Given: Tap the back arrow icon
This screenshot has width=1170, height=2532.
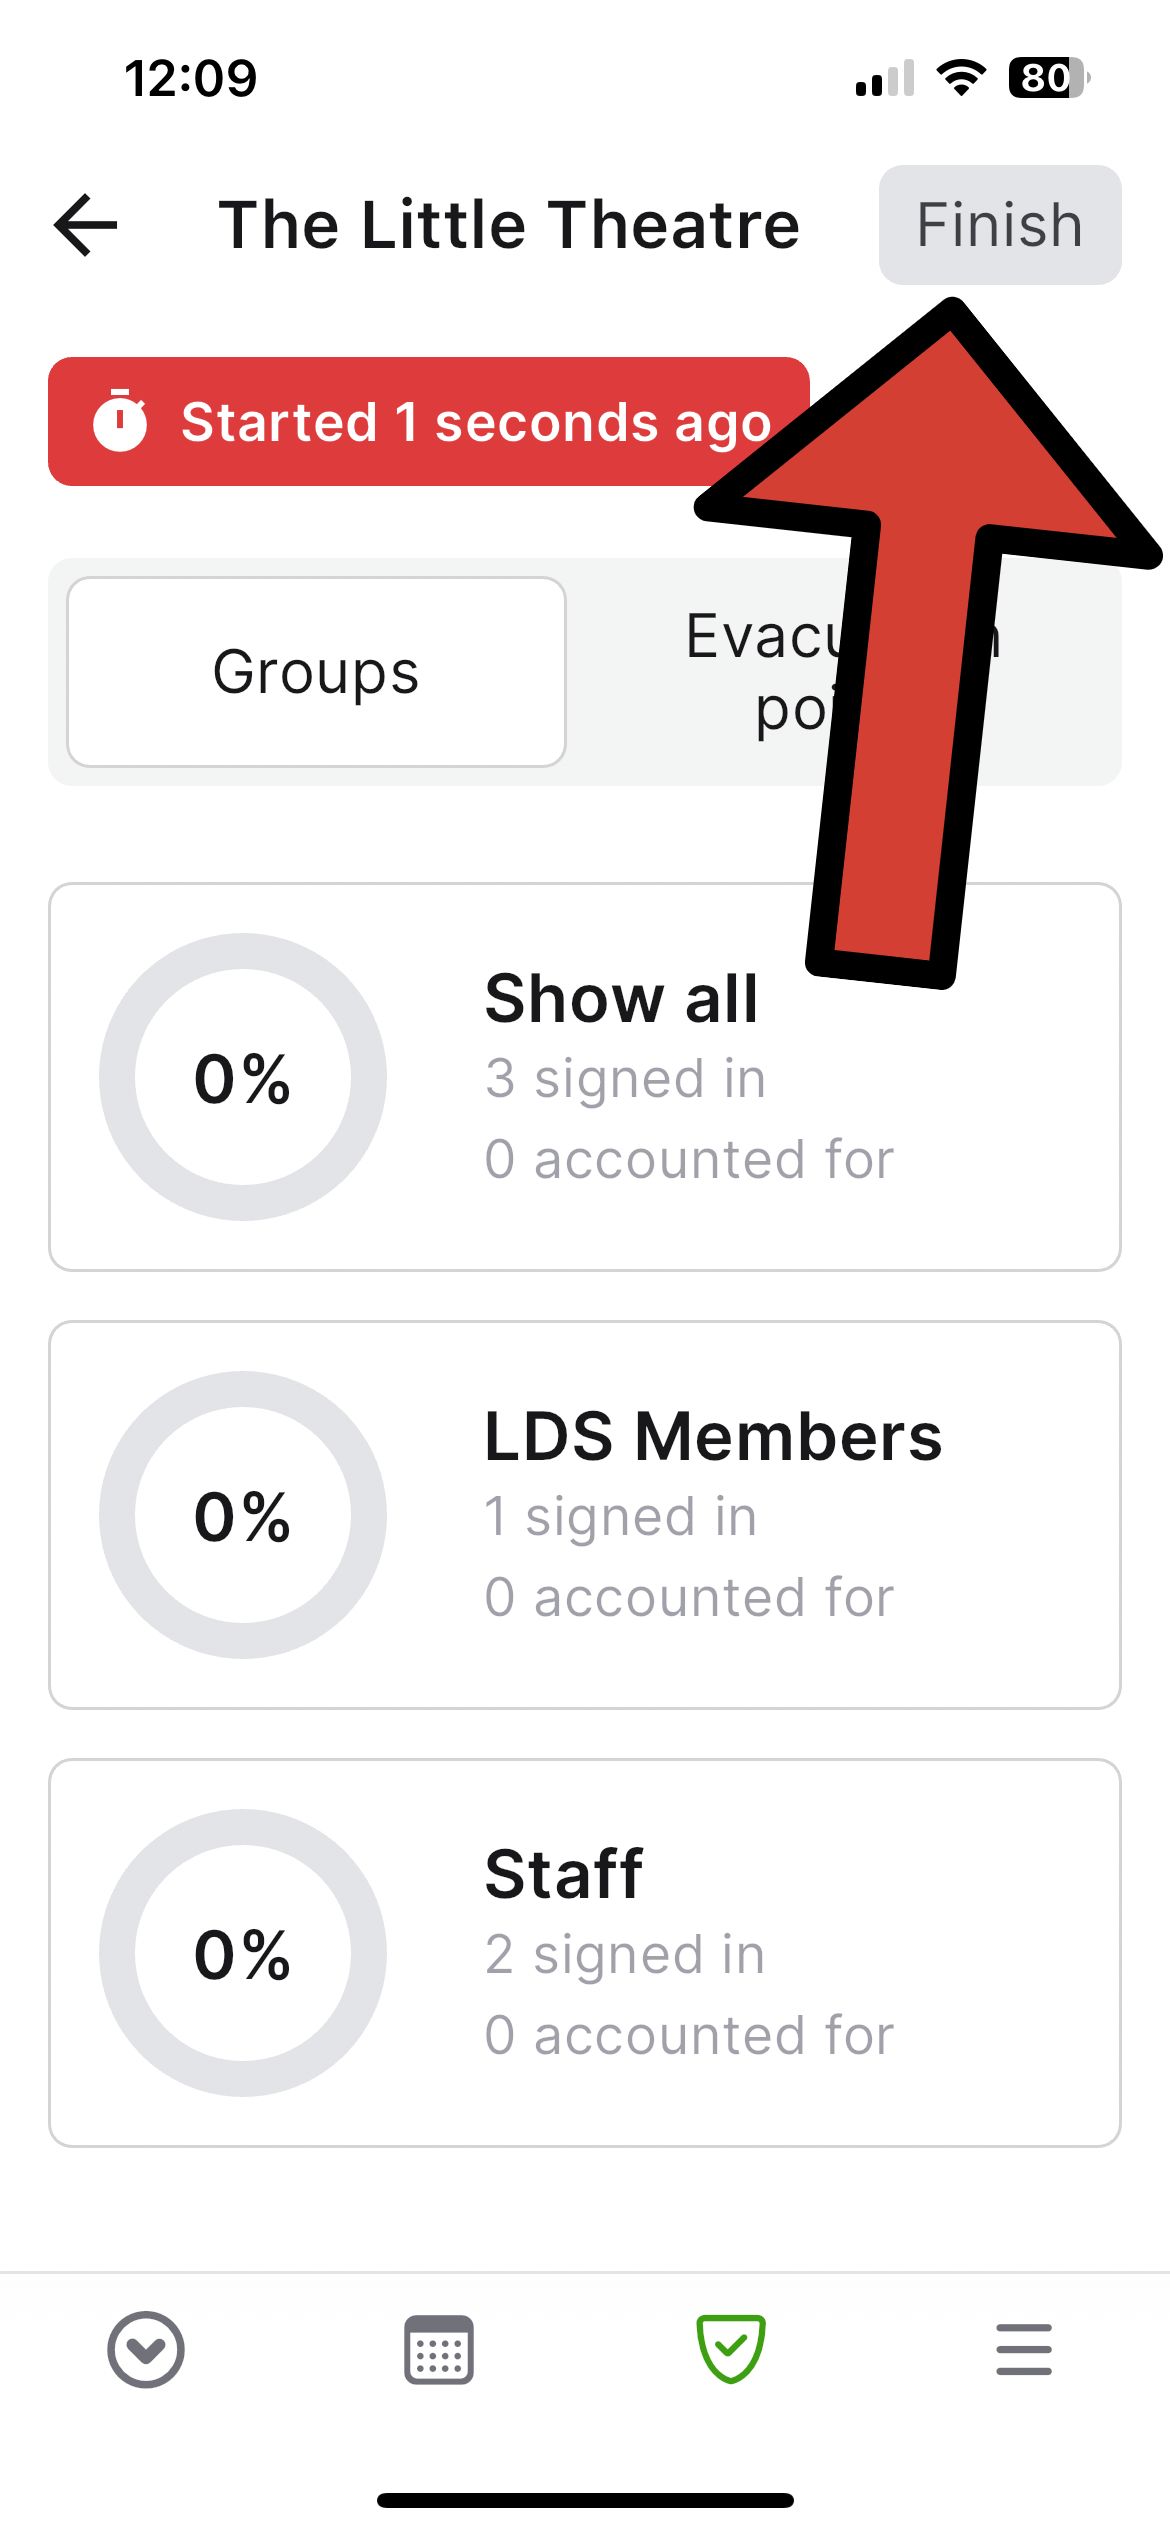Looking at the screenshot, I should [x=86, y=225].
